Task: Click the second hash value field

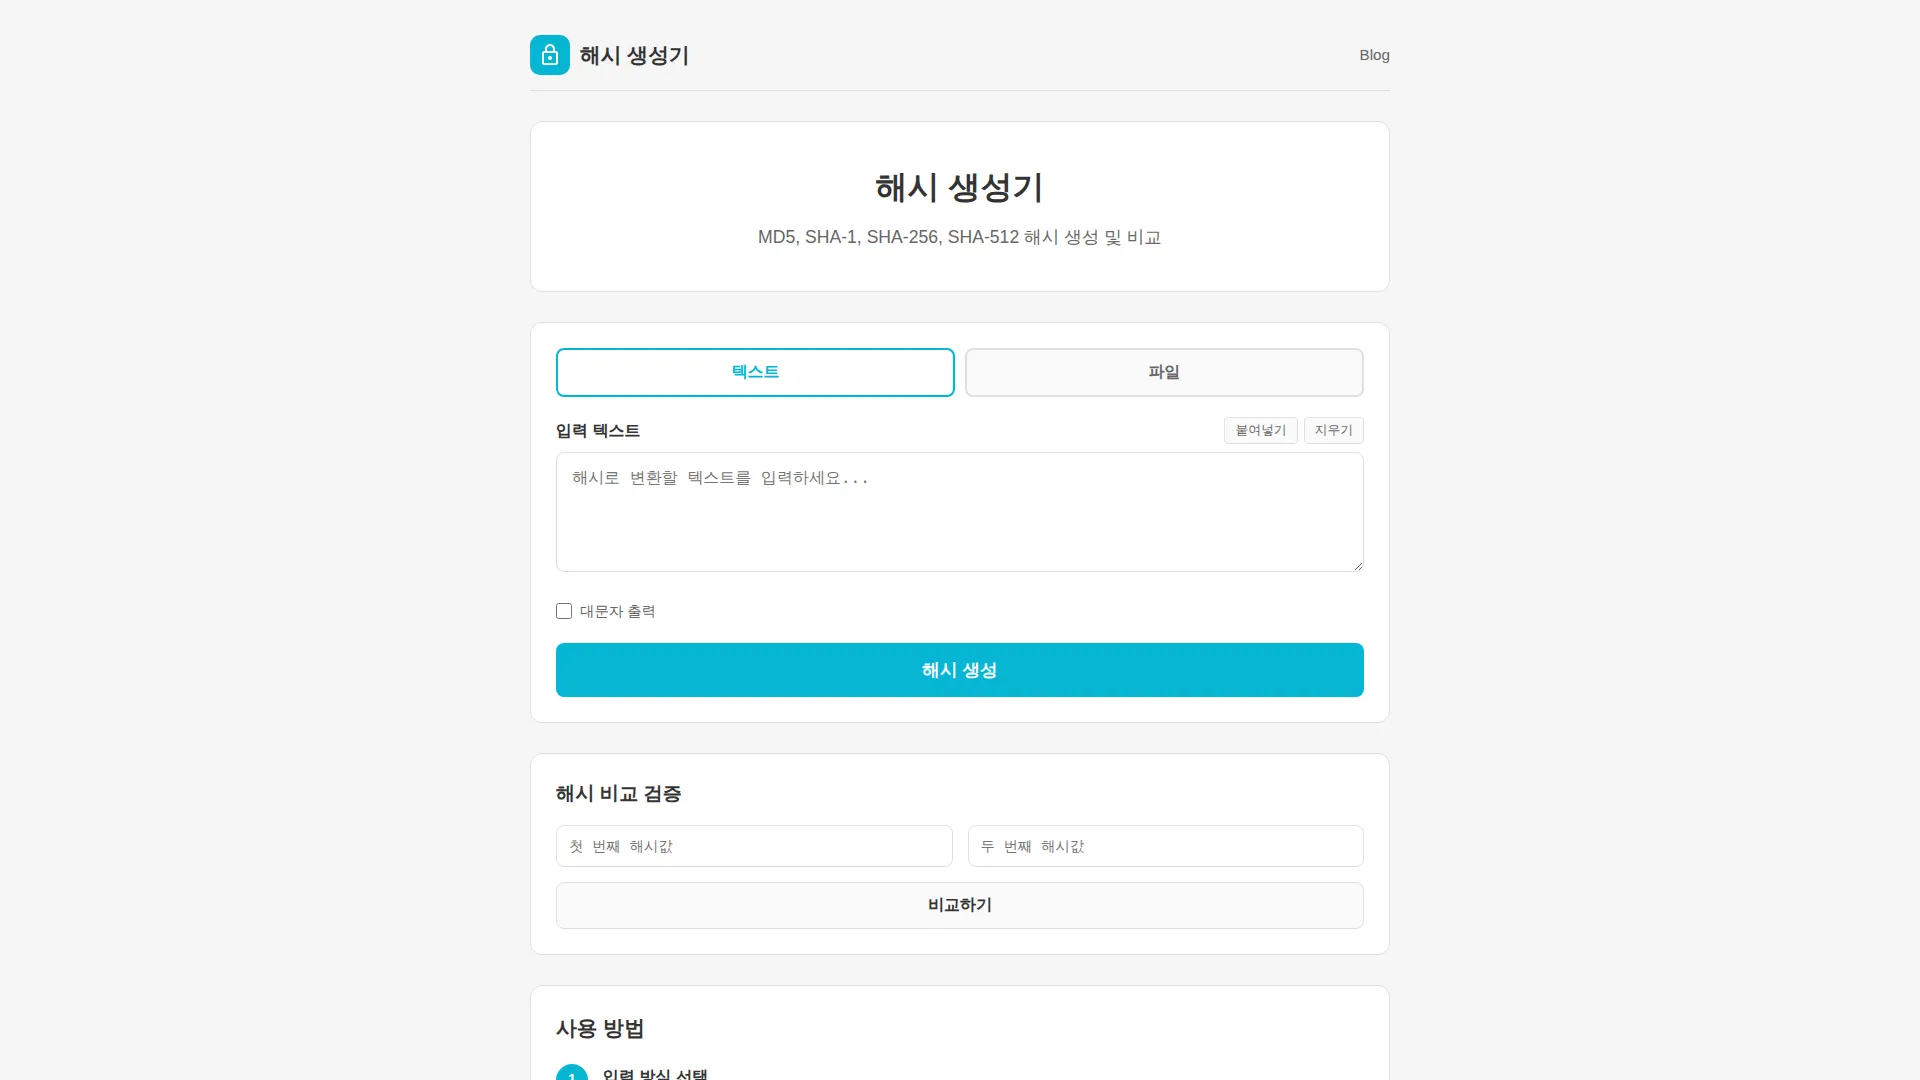Action: coord(1164,845)
